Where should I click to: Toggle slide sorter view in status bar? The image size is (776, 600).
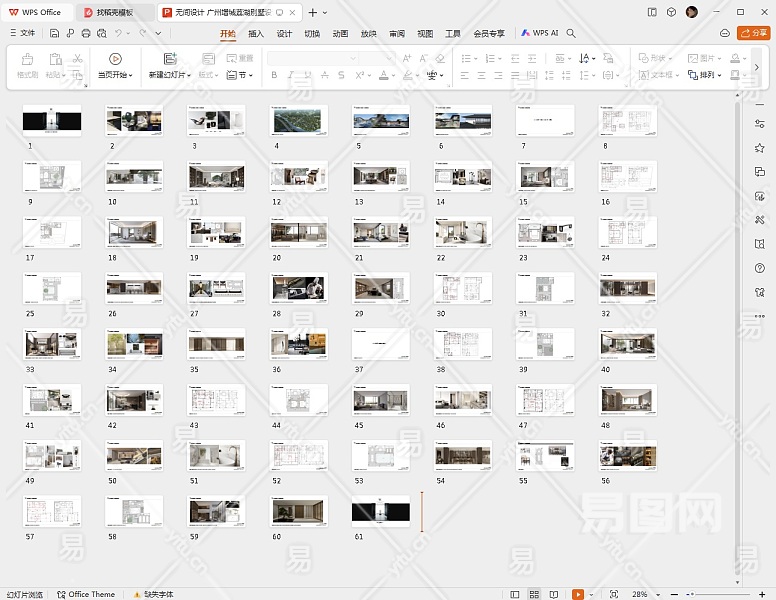535,594
